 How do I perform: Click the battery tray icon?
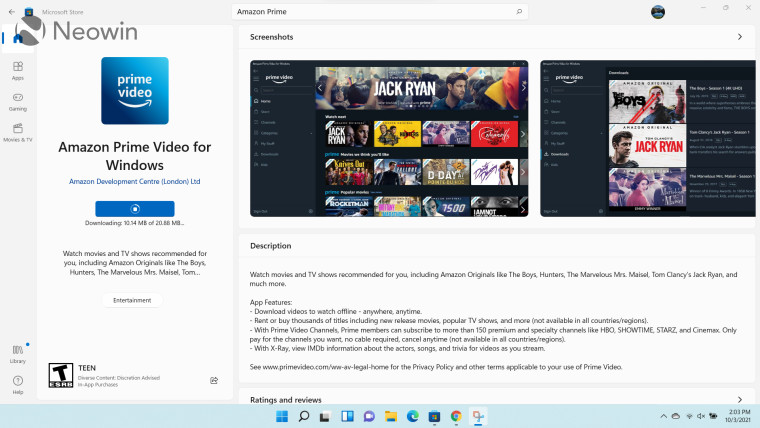tap(713, 416)
